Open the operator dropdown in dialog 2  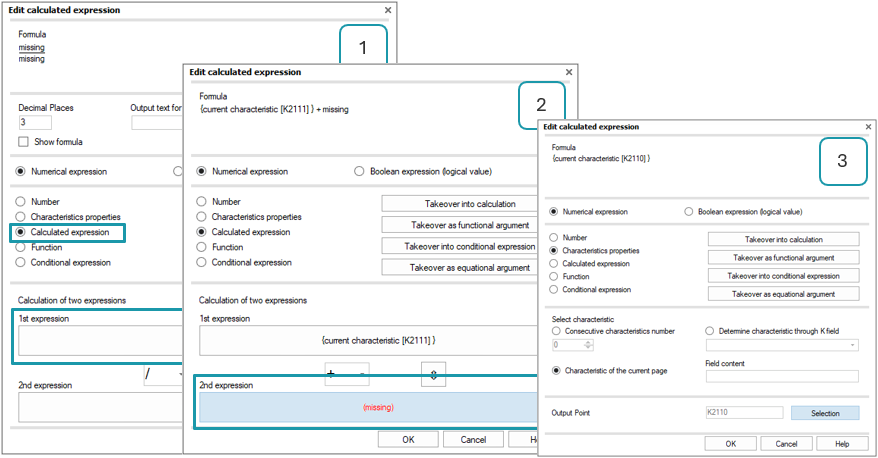(x=347, y=374)
